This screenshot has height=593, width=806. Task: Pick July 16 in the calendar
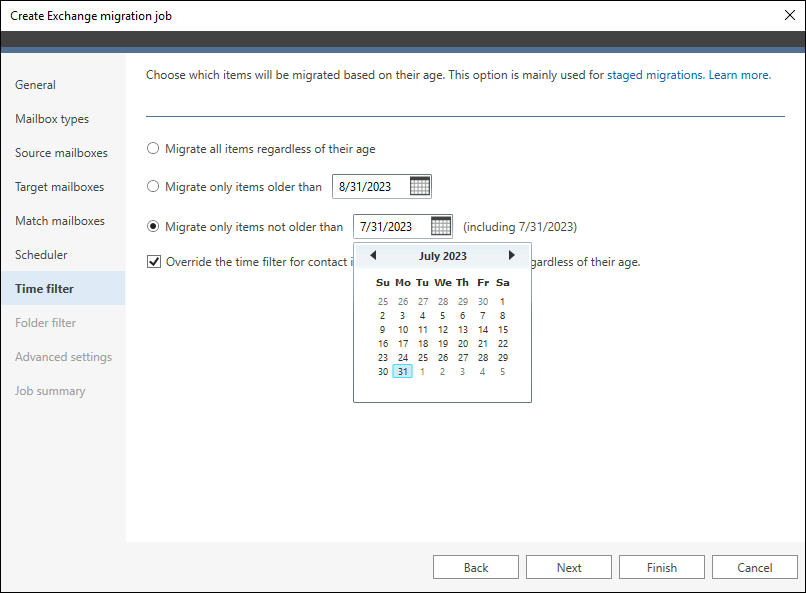click(383, 343)
